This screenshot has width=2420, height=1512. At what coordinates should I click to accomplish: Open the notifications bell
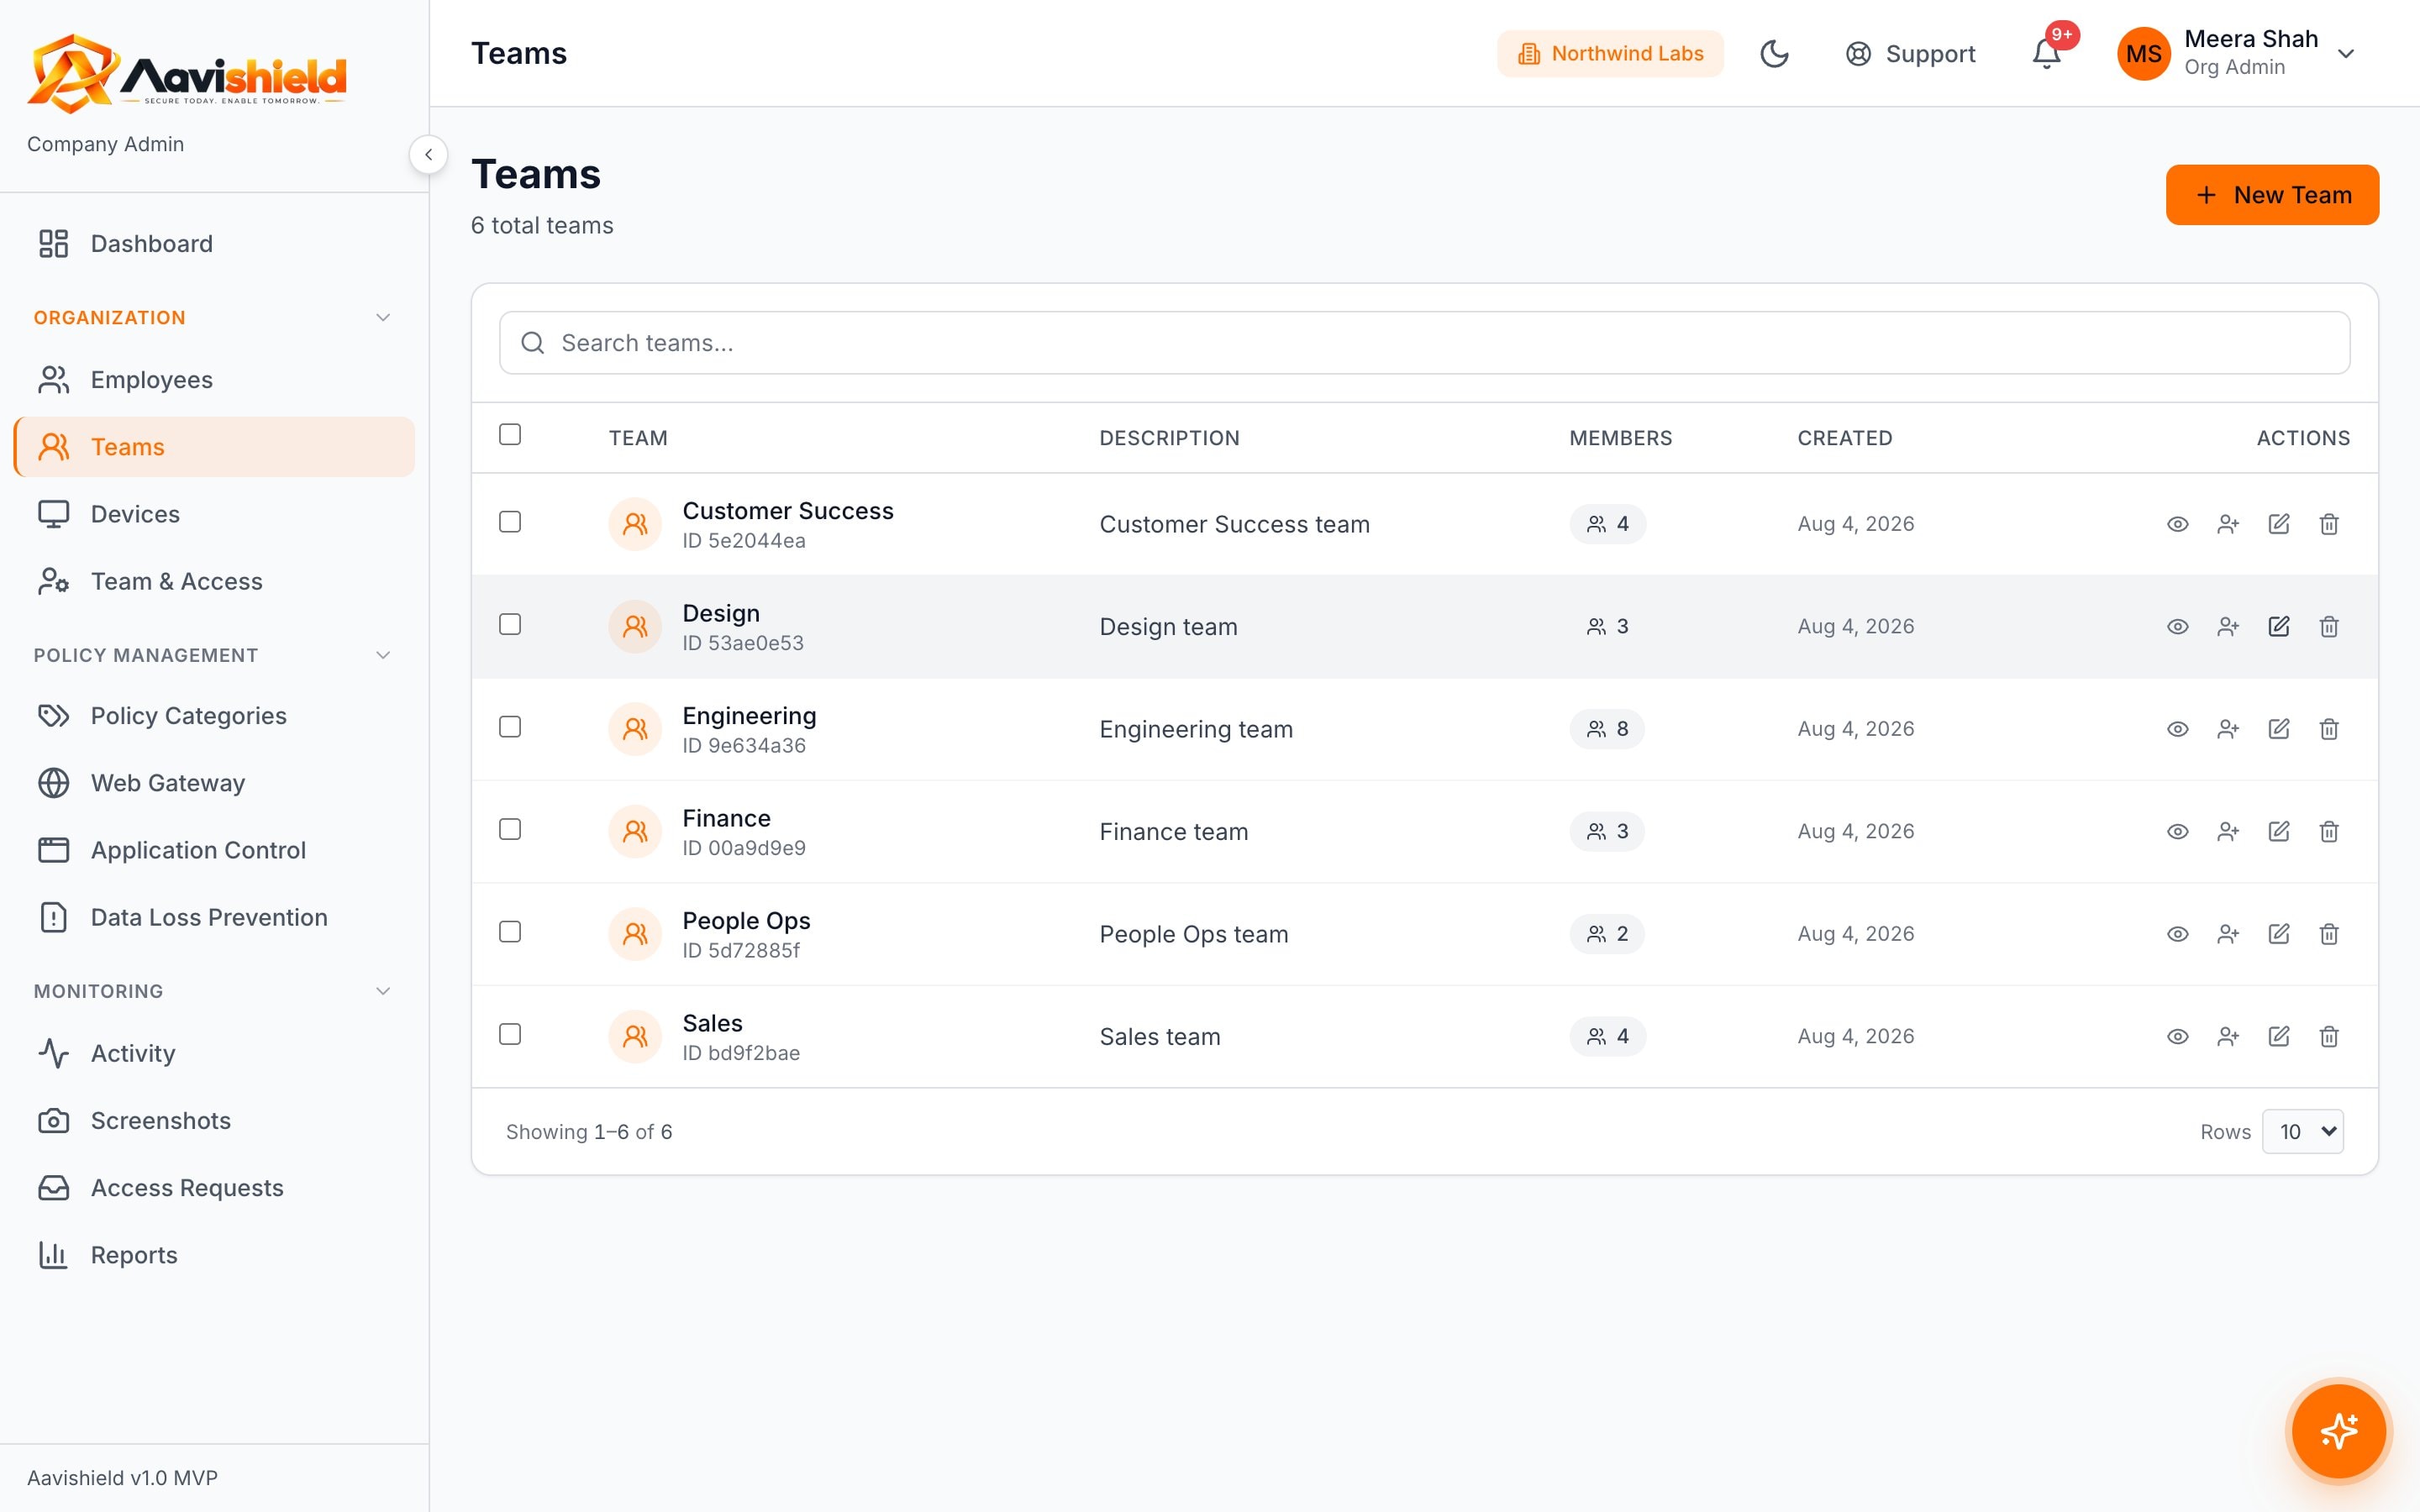click(x=2047, y=54)
